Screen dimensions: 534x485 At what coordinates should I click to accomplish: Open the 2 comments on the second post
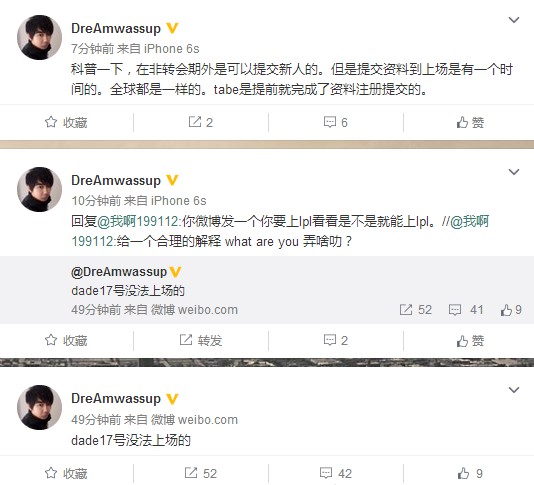click(x=335, y=340)
